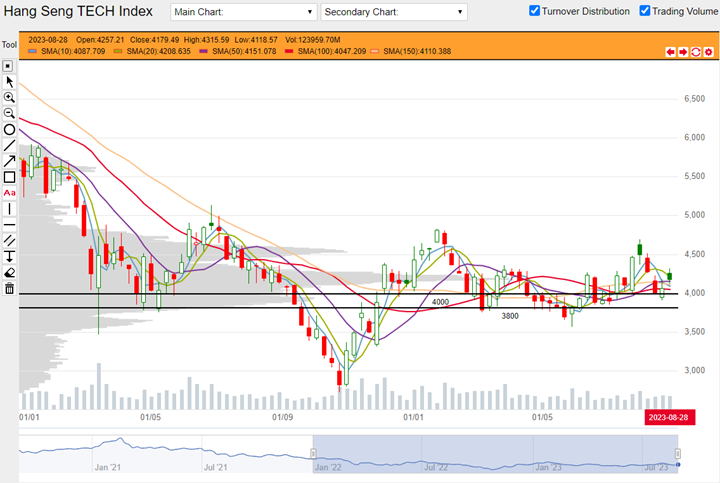Click the SMA(50):4151.078 legend text
This screenshot has height=483, width=720.
point(244,51)
